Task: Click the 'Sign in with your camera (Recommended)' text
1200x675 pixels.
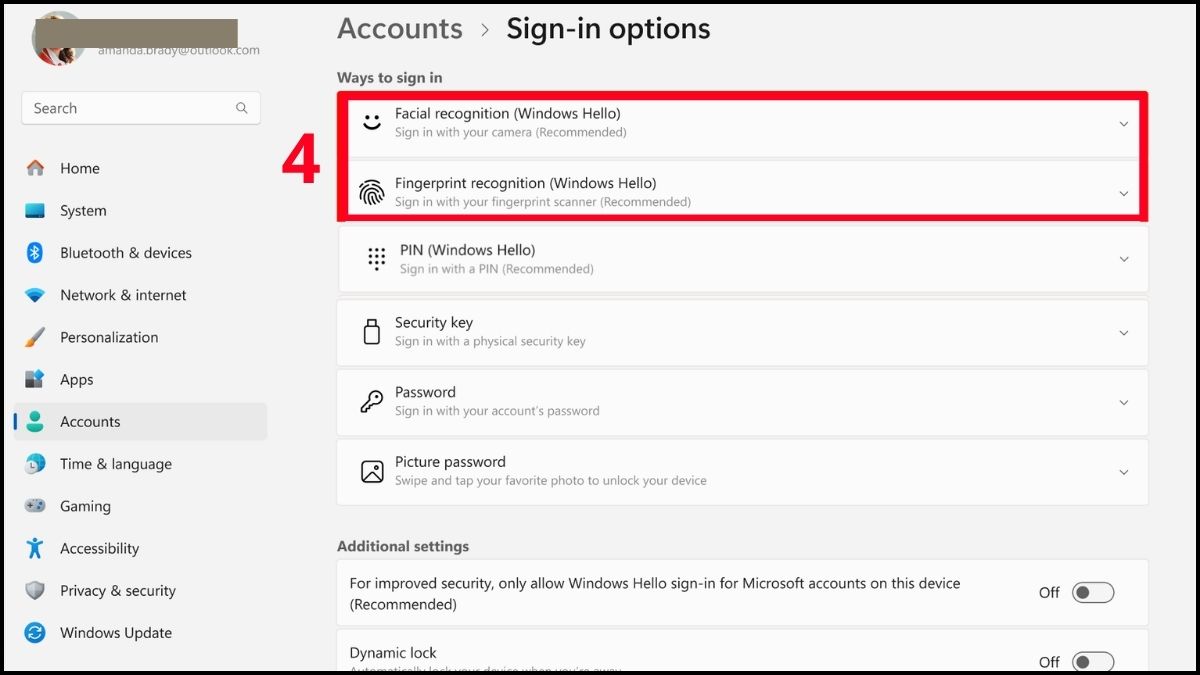Action: 511,132
